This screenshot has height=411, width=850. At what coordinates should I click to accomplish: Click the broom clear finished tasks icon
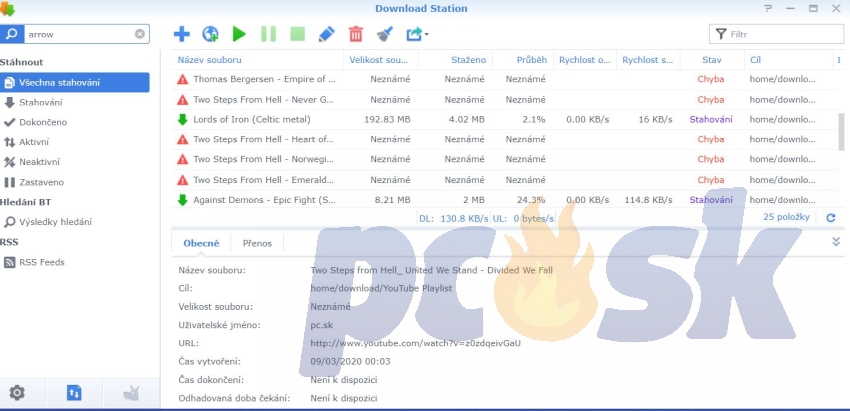[x=384, y=34]
